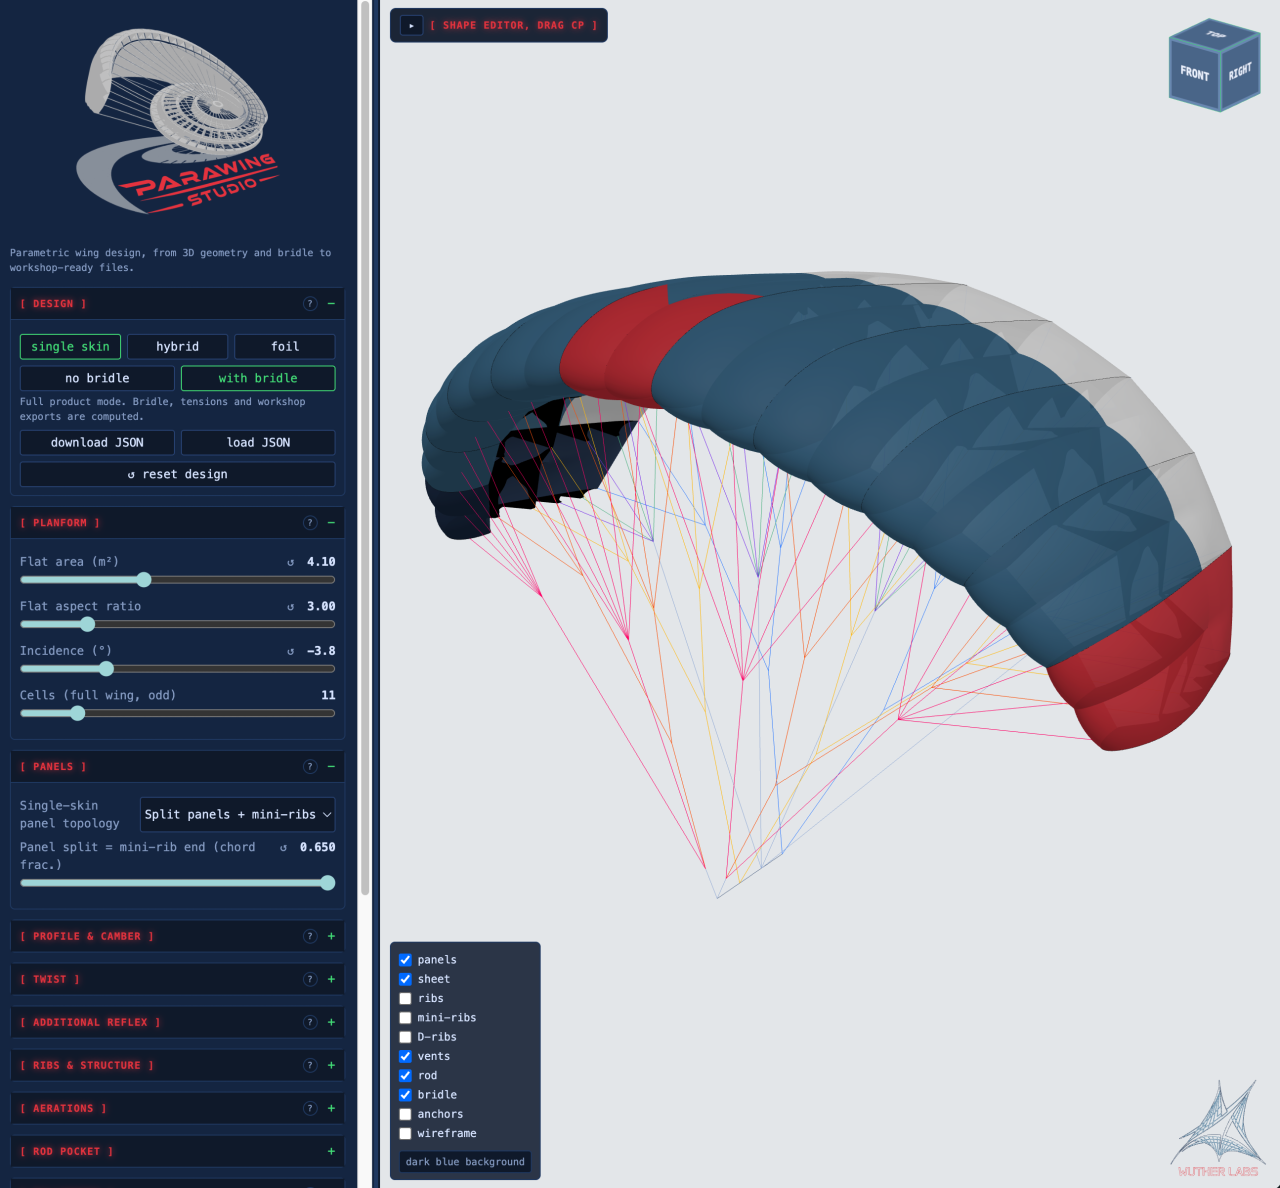Enable the ribs checkbox
The width and height of the screenshot is (1280, 1188).
tap(405, 999)
